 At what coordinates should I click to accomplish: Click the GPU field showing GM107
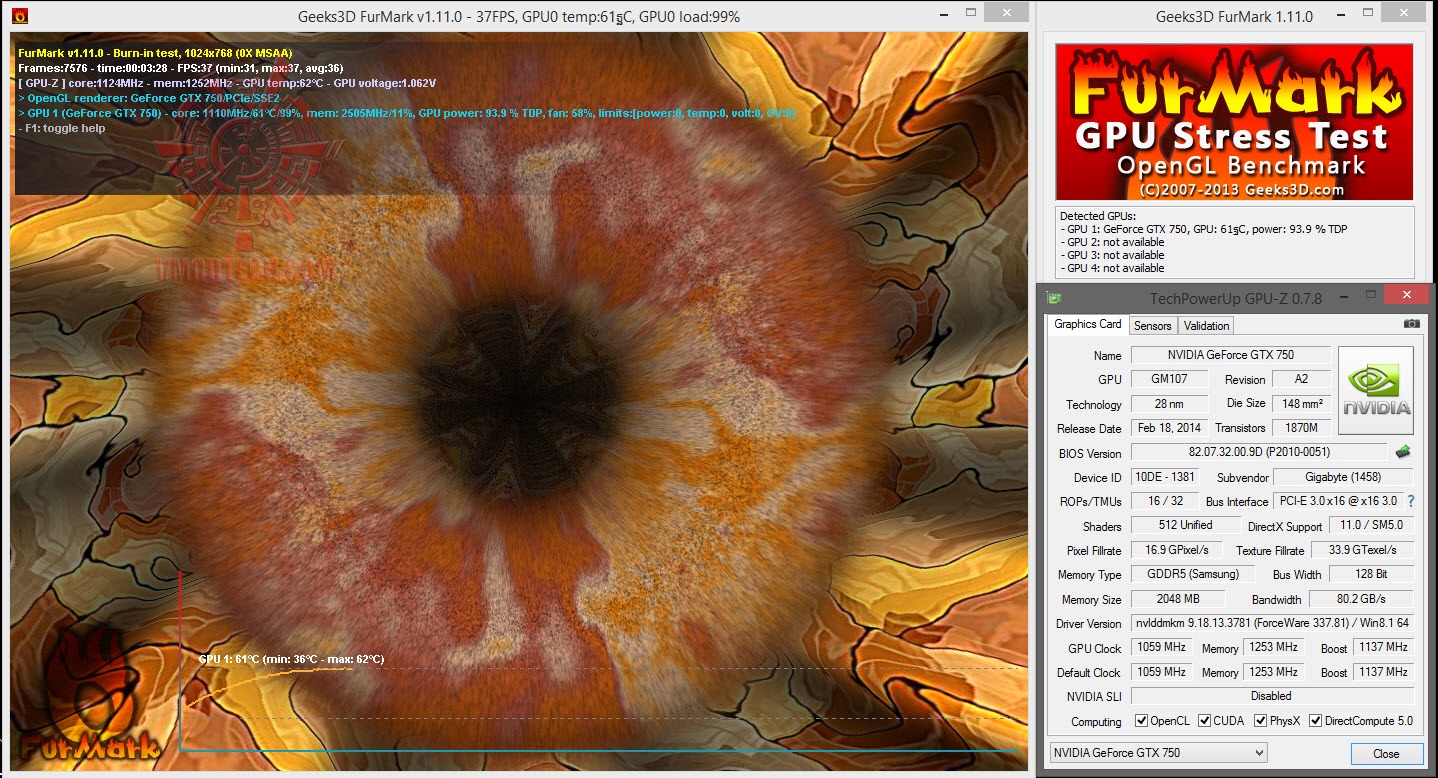tap(1169, 379)
